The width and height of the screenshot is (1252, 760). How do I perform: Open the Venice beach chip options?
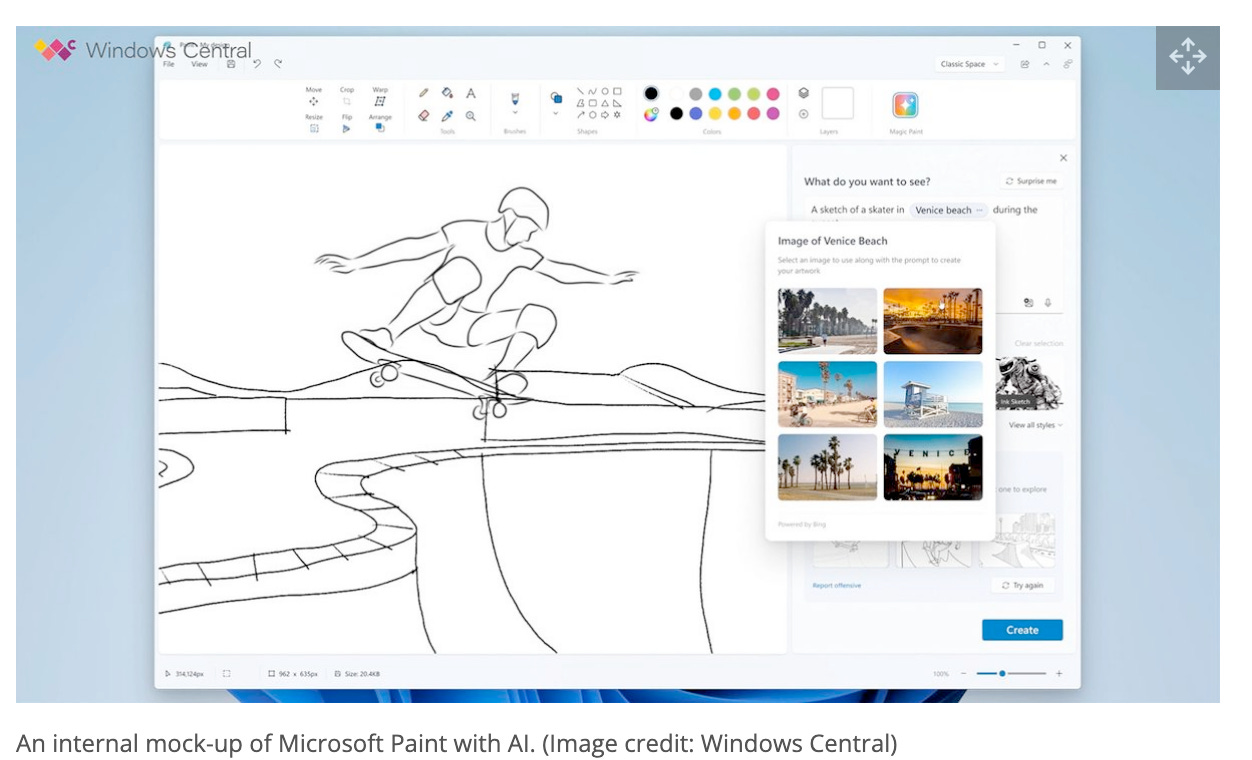tap(980, 210)
